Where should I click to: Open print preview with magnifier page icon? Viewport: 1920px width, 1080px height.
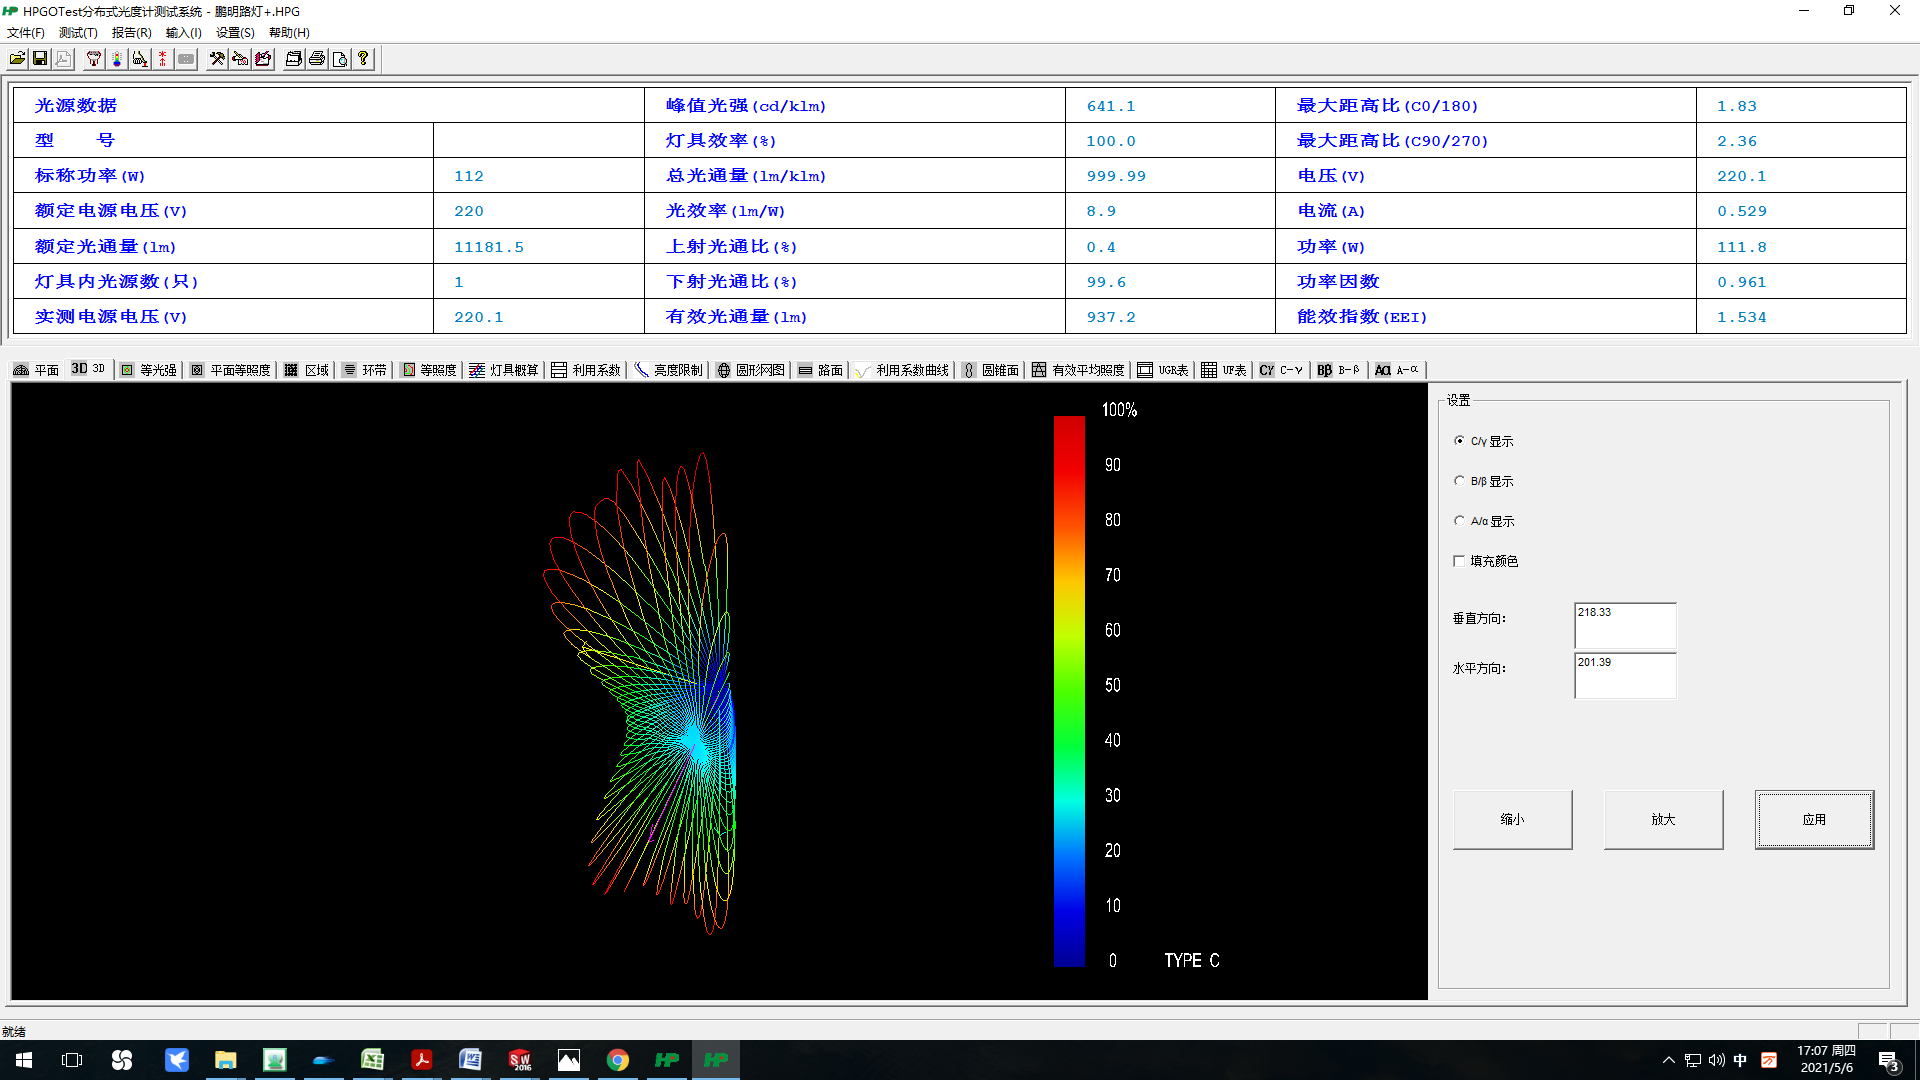pos(340,59)
